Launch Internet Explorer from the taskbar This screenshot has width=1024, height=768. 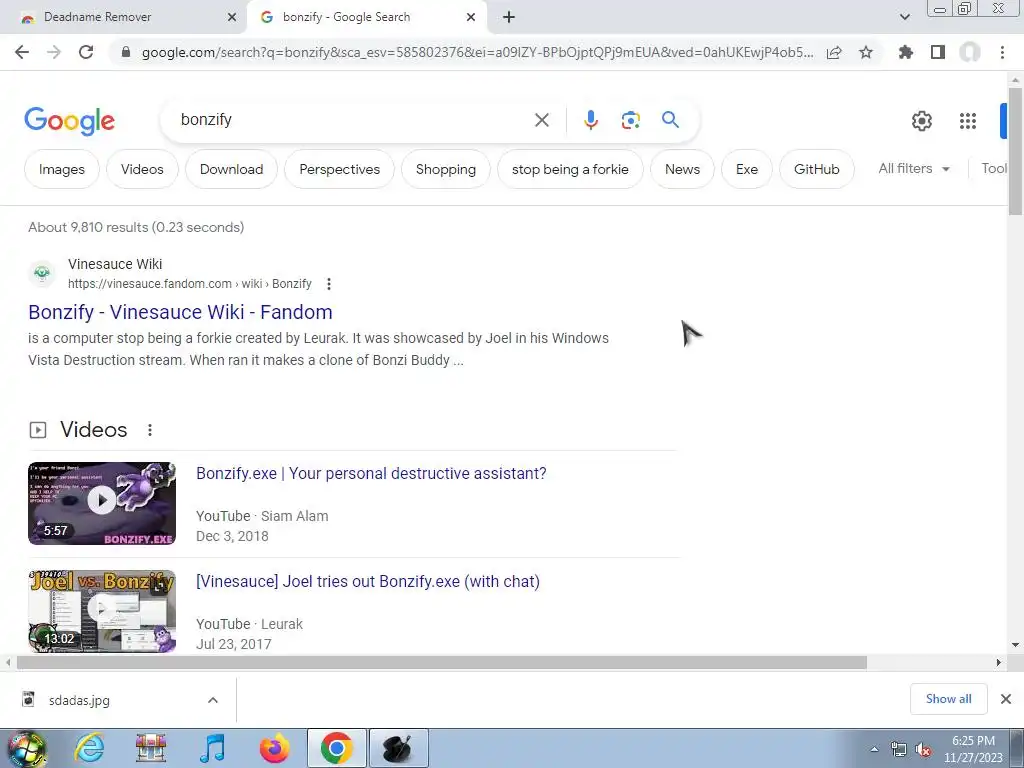click(88, 748)
